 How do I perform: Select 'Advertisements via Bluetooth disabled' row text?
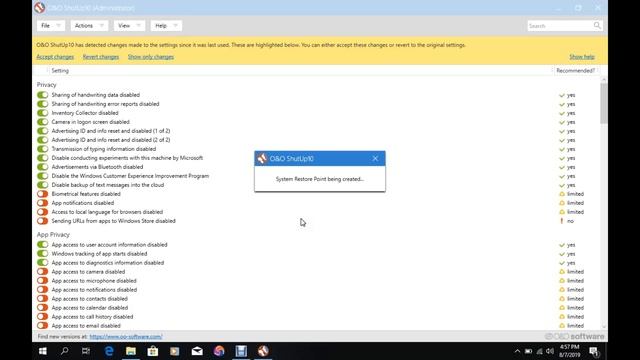97,167
